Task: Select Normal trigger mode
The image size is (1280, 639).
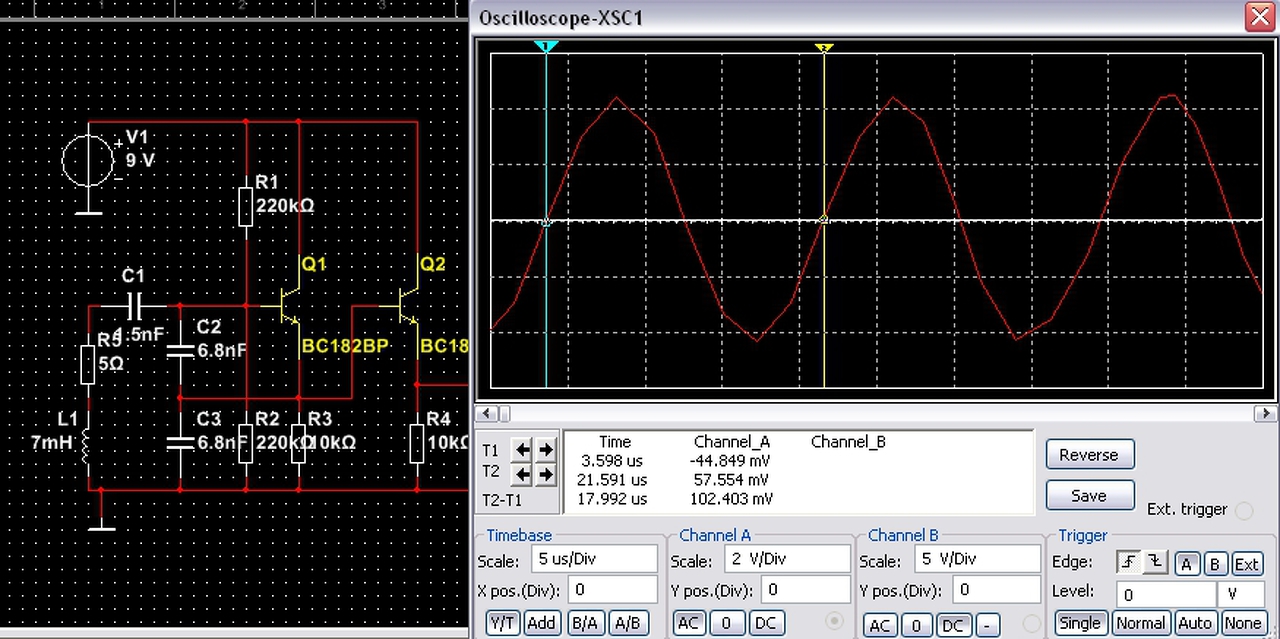Action: click(1141, 623)
